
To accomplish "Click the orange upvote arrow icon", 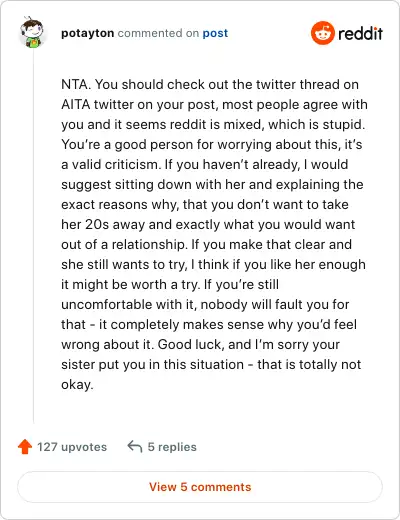I will coord(25,447).
